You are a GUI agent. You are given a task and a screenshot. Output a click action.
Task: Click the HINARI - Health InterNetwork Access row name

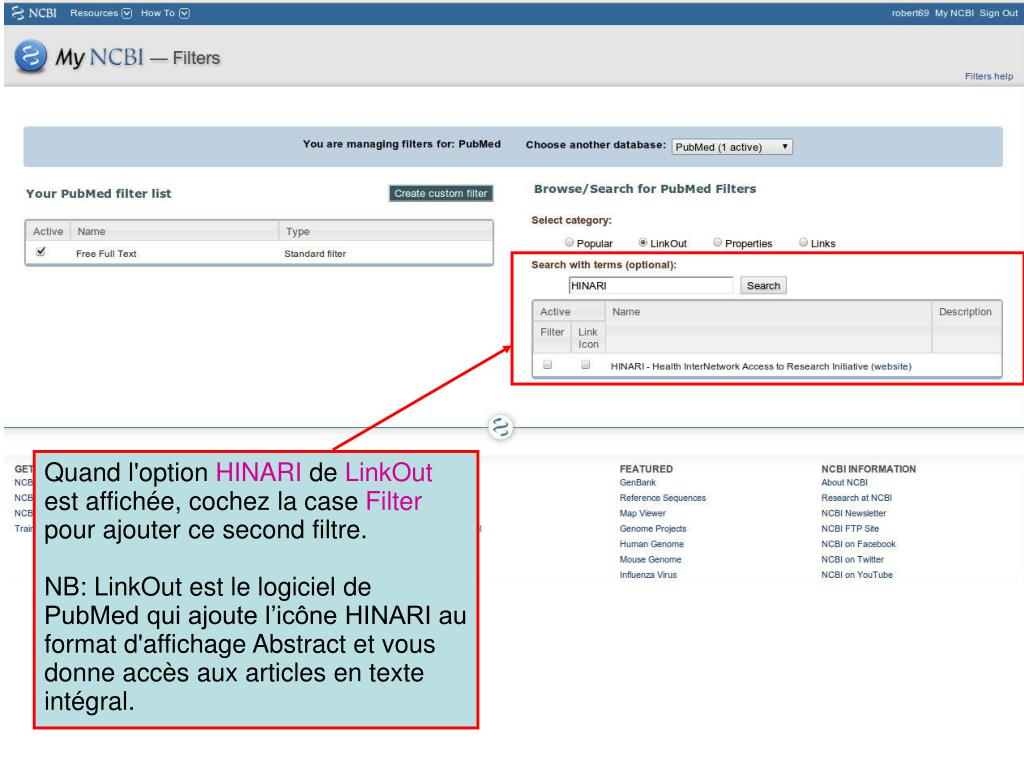click(739, 366)
